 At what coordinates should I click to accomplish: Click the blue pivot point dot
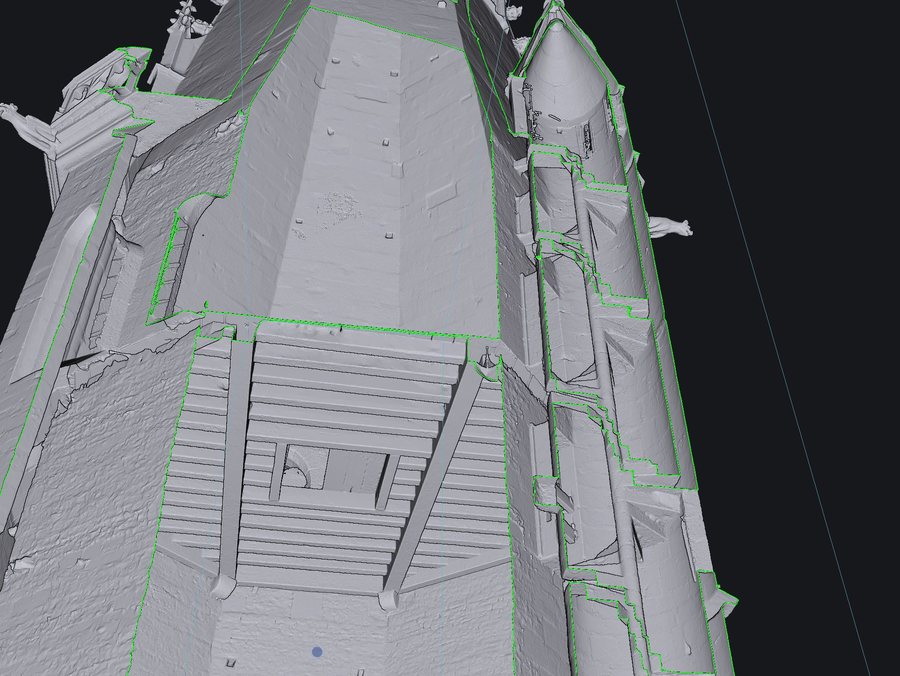tap(317, 652)
